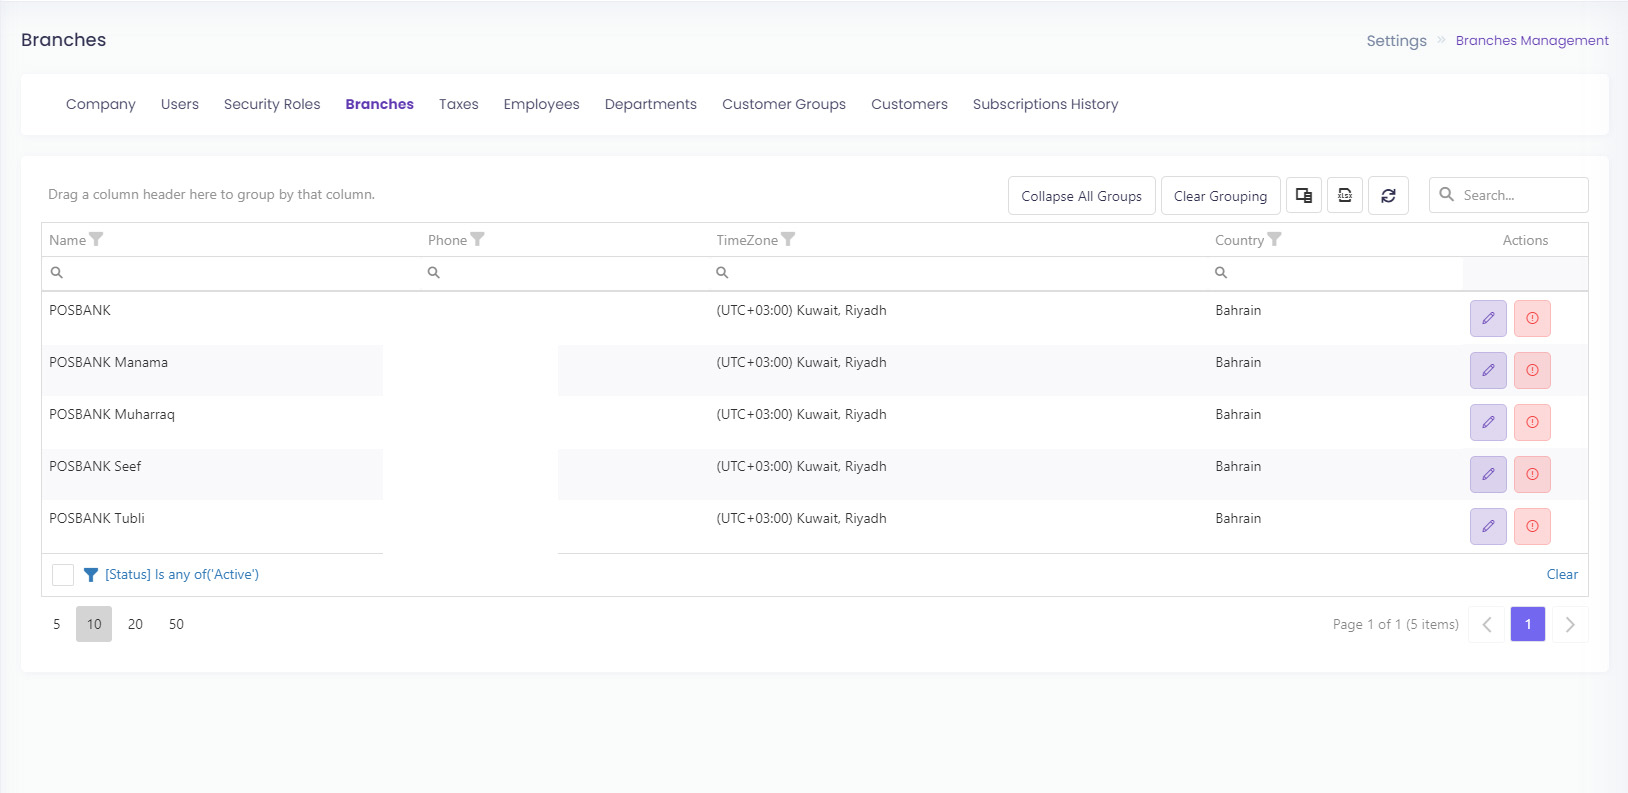The width and height of the screenshot is (1628, 793).
Task: Refresh the branches grid
Action: click(x=1388, y=195)
